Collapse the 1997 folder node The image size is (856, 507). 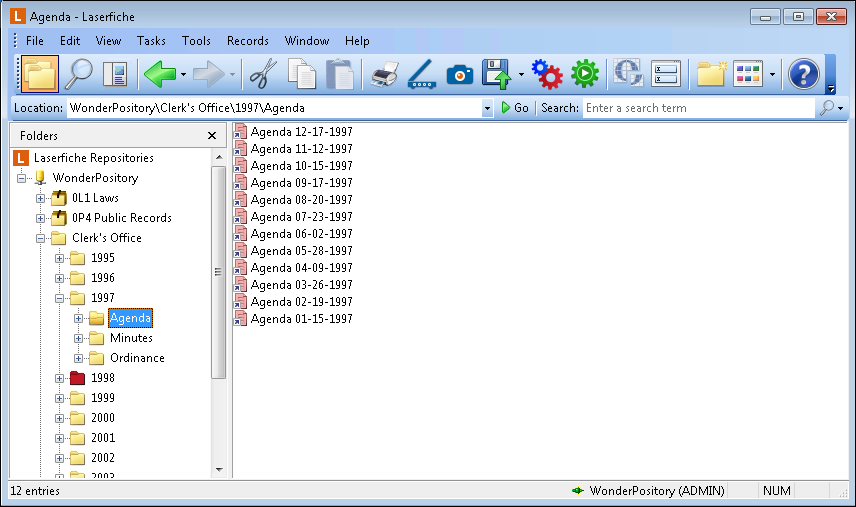pos(60,298)
